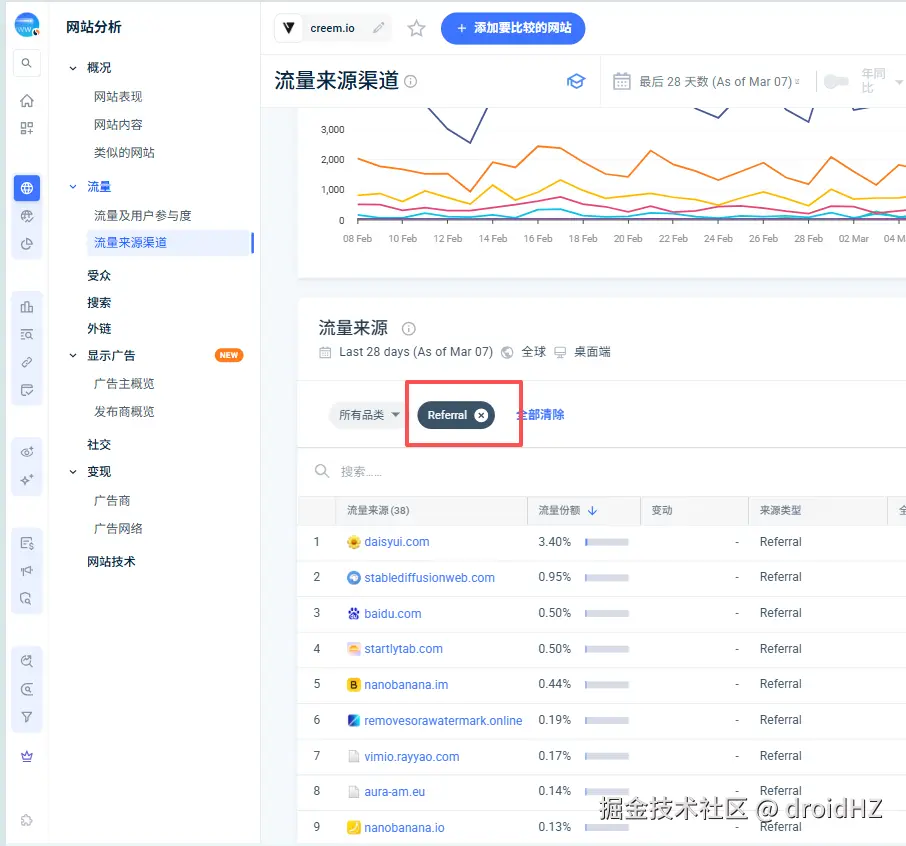The image size is (906, 846).
Task: Open 外链 in sidebar
Action: point(99,329)
